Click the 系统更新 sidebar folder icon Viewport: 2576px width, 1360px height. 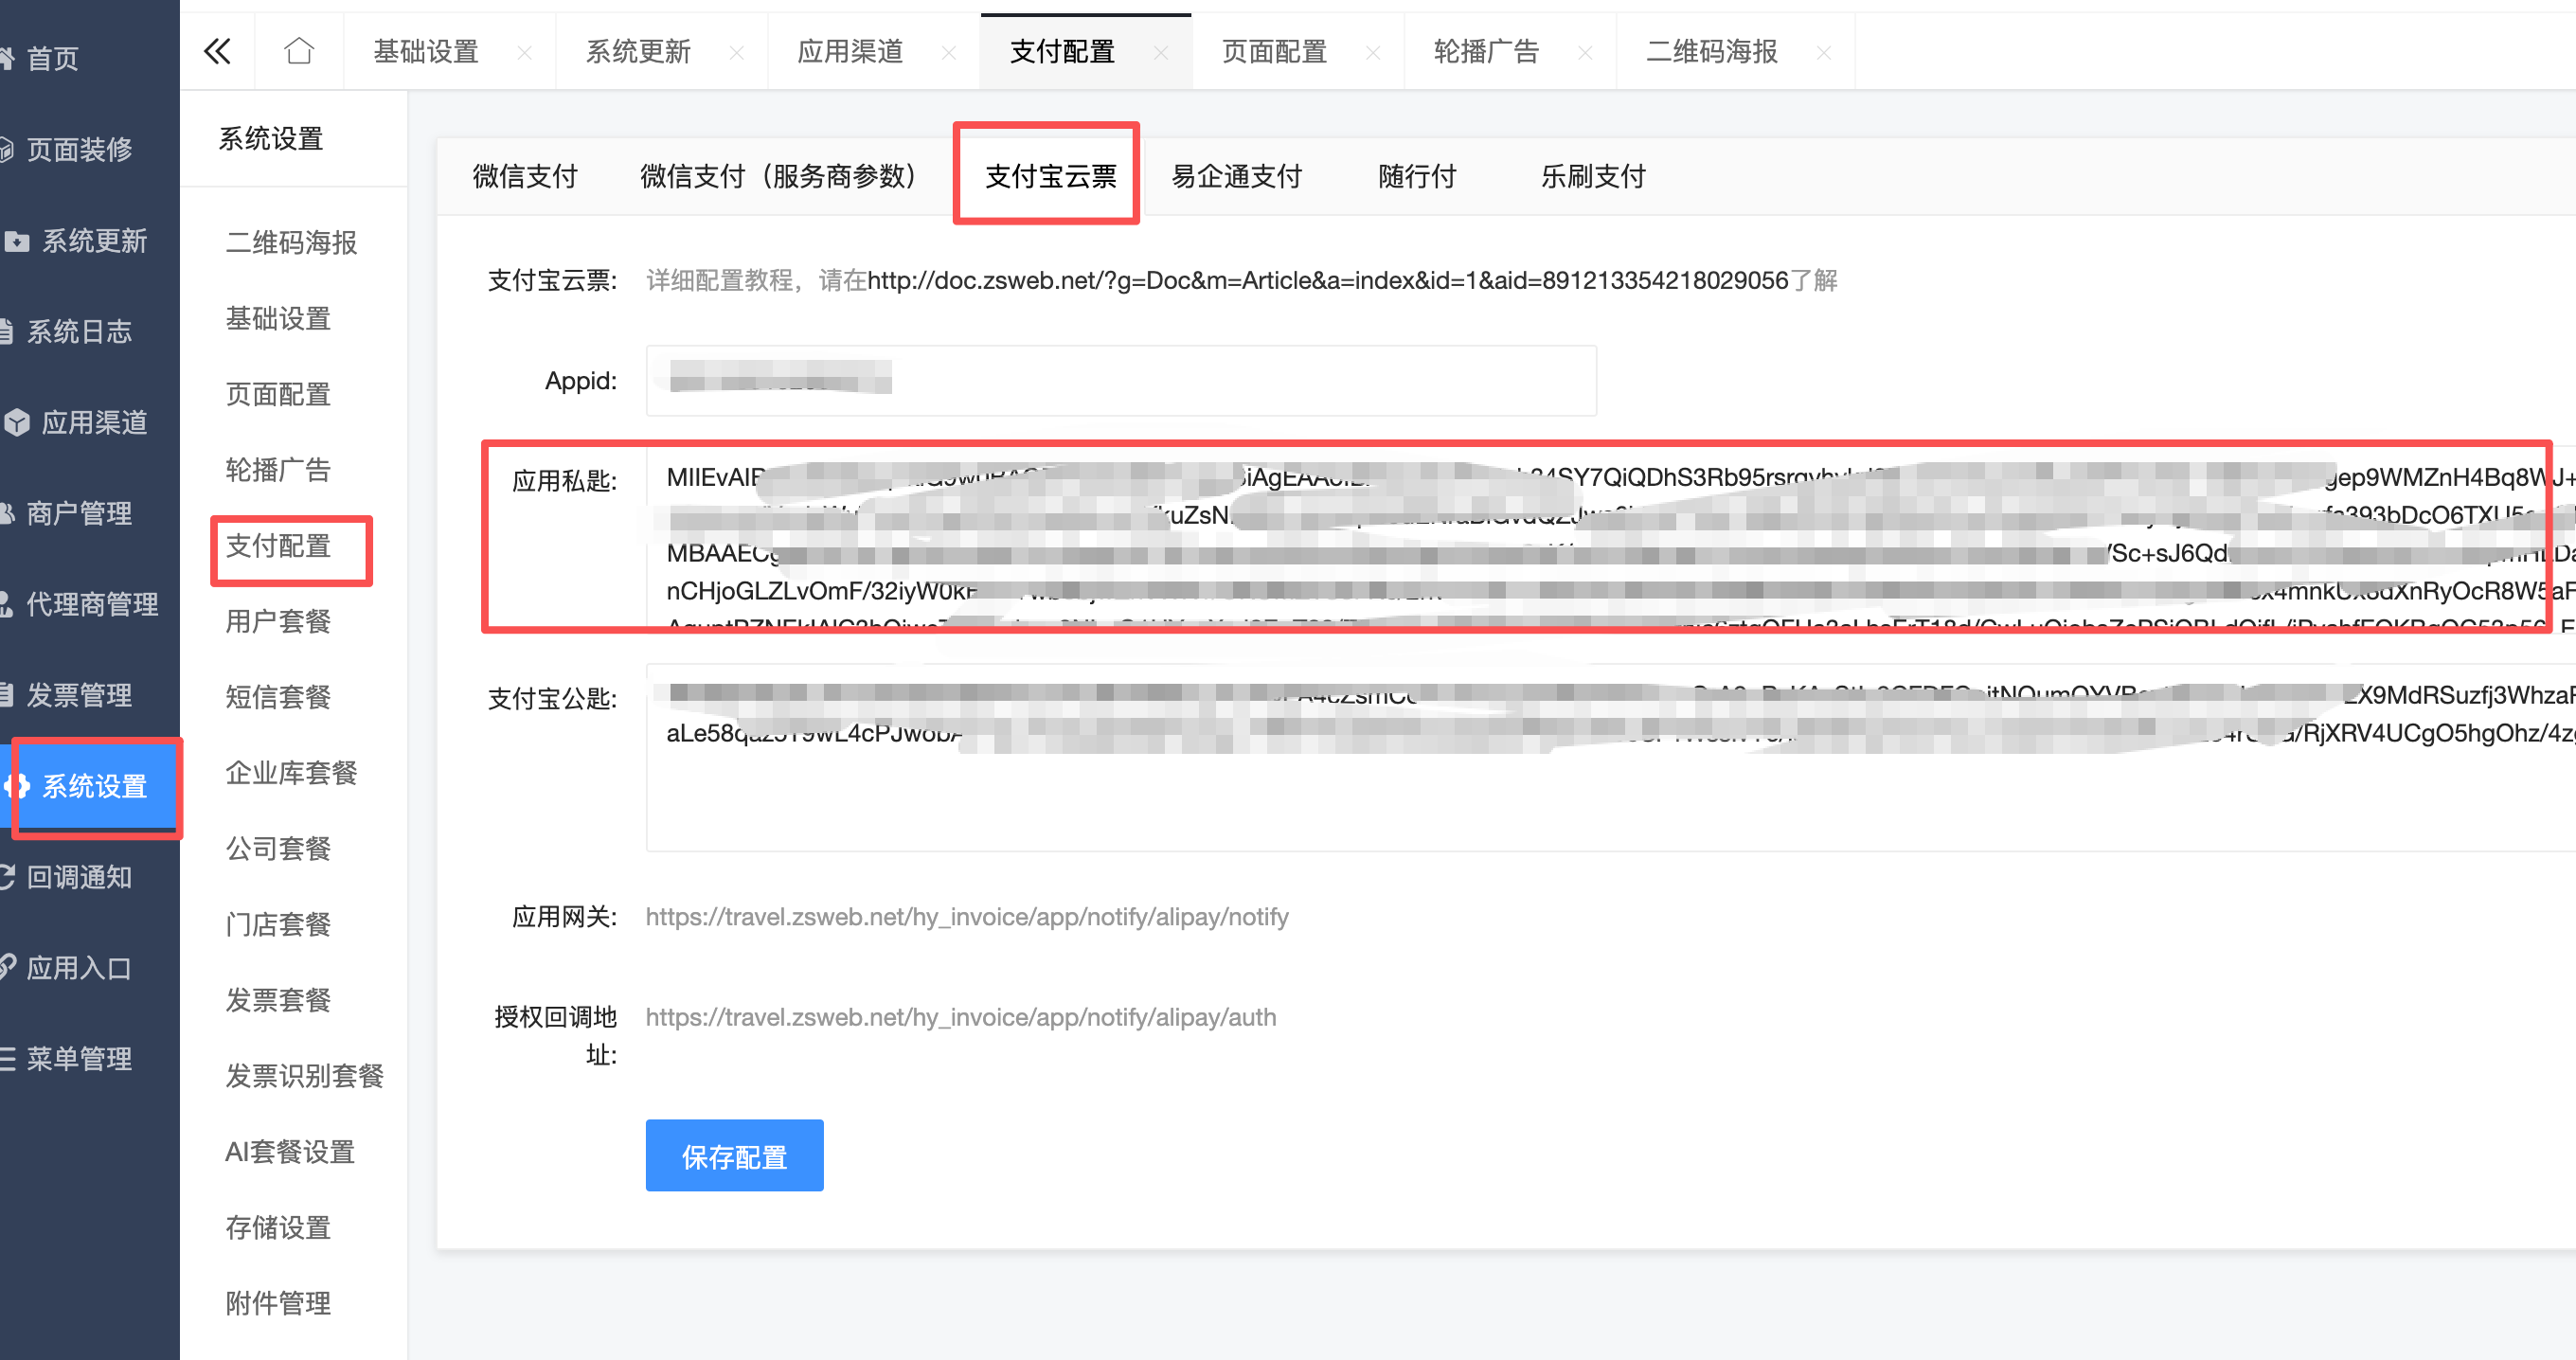17,241
